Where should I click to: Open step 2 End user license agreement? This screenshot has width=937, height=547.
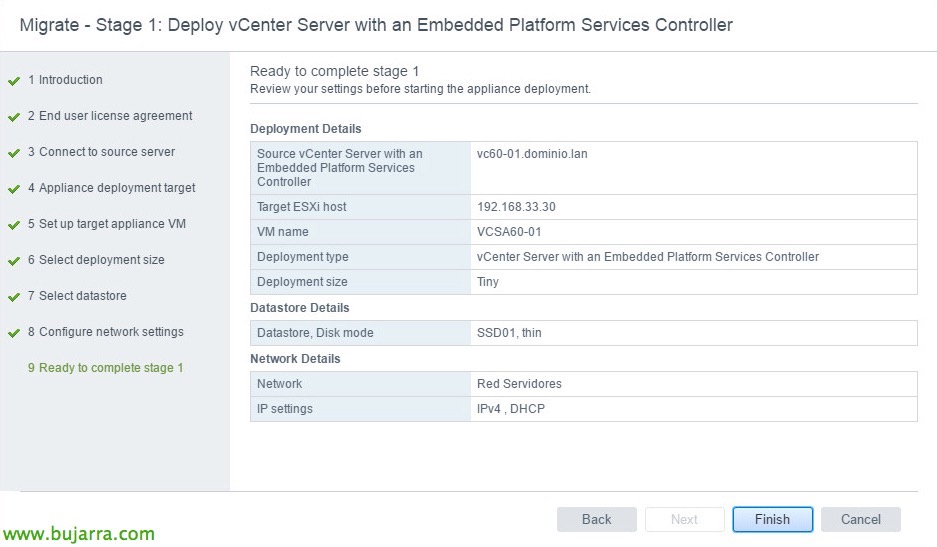(110, 116)
